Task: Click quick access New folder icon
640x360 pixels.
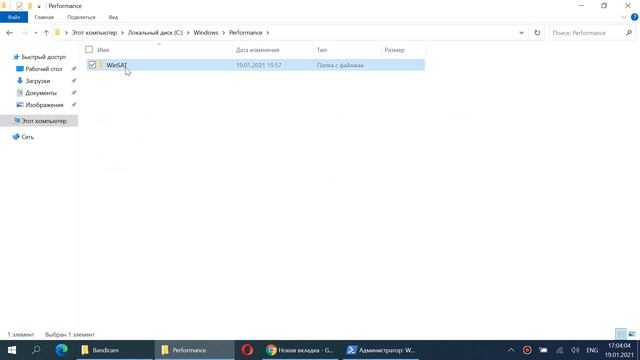Action: point(30,6)
